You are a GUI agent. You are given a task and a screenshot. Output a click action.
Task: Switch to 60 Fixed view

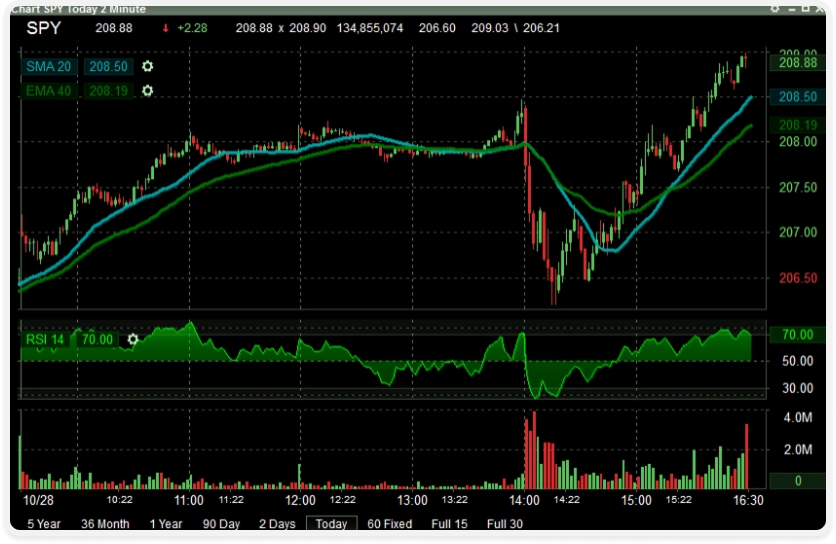[390, 524]
